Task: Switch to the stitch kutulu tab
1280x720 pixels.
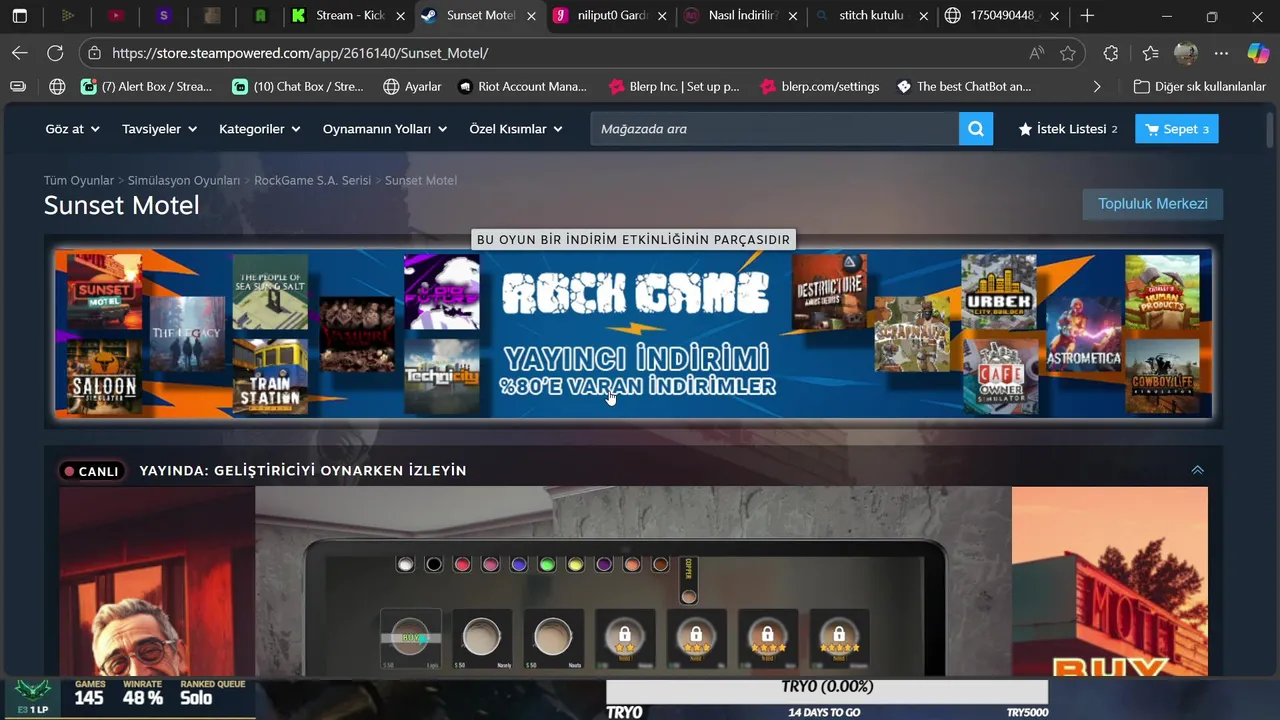Action: coord(873,16)
